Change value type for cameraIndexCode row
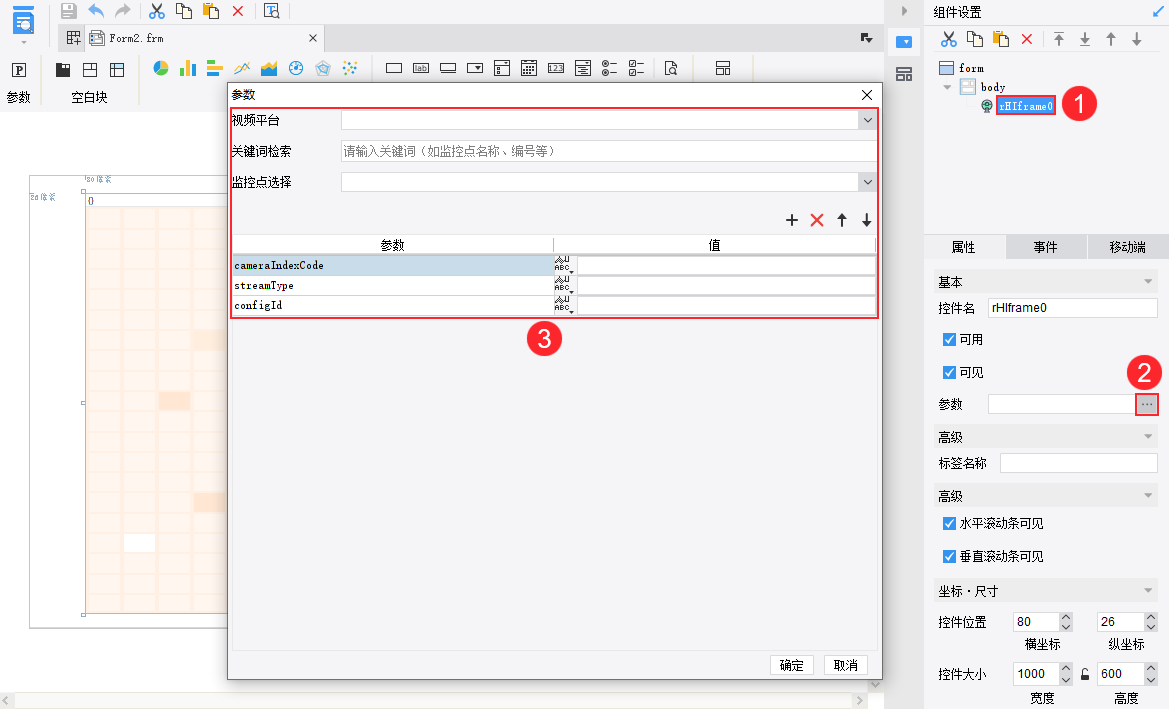 (x=564, y=265)
